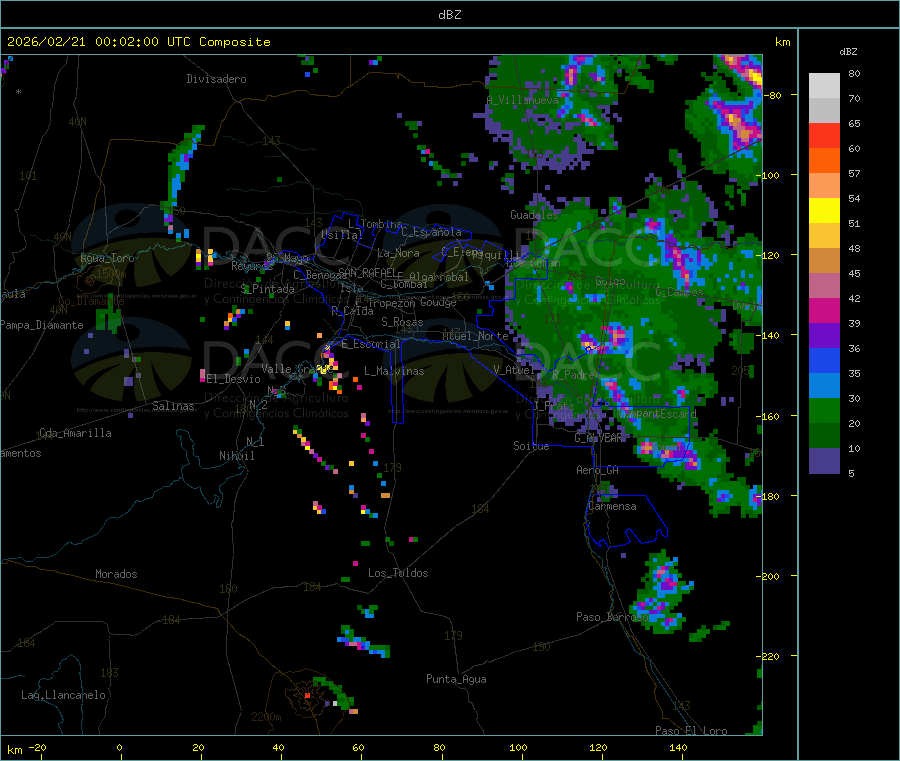This screenshot has height=761, width=900.
Task: Click the C_Española label
Action: [x=431, y=232]
